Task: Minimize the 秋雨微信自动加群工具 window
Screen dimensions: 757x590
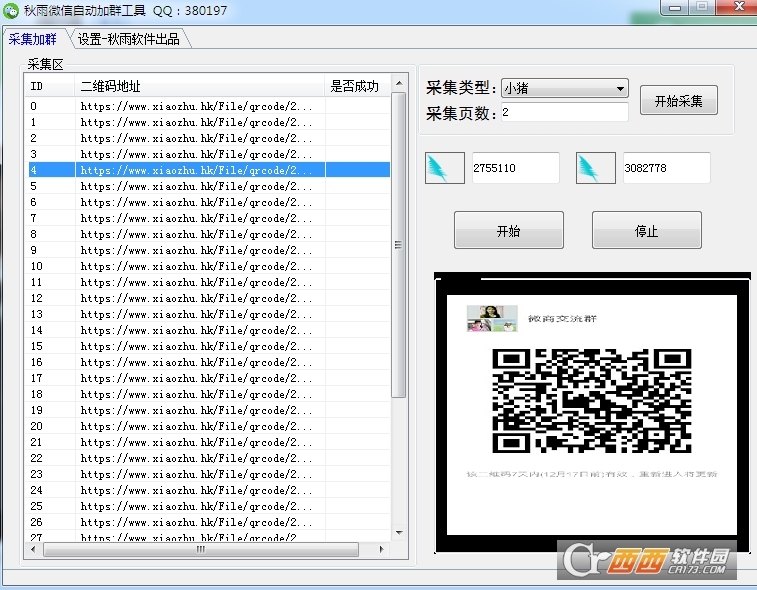Action: click(675, 7)
